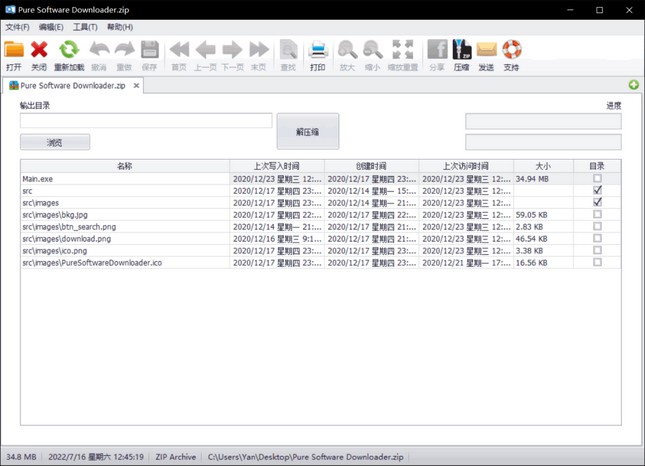Viewport: 645px width, 466px height.
Task: Print using the 打印 printer icon
Action: [318, 50]
